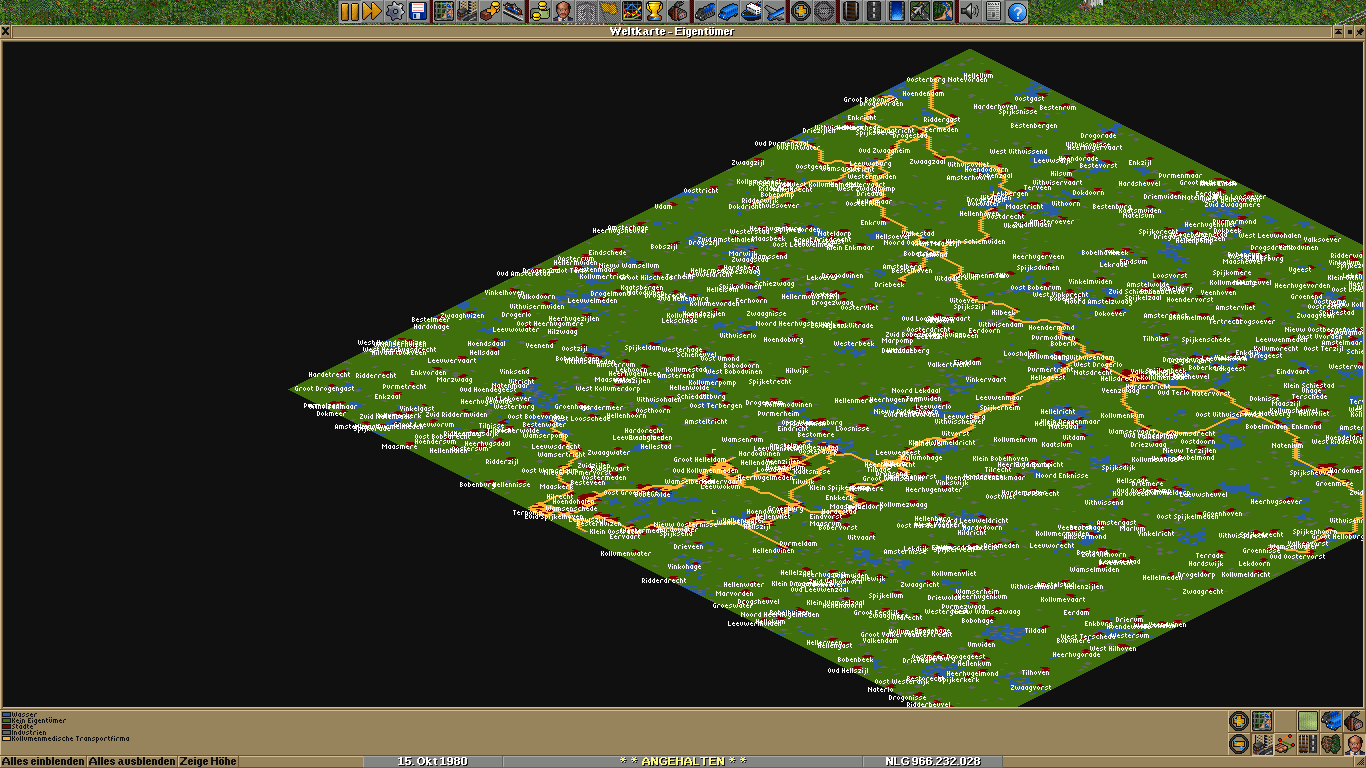Image resolution: width=1366 pixels, height=768 pixels.
Task: Click the fast forward button
Action: (x=371, y=12)
